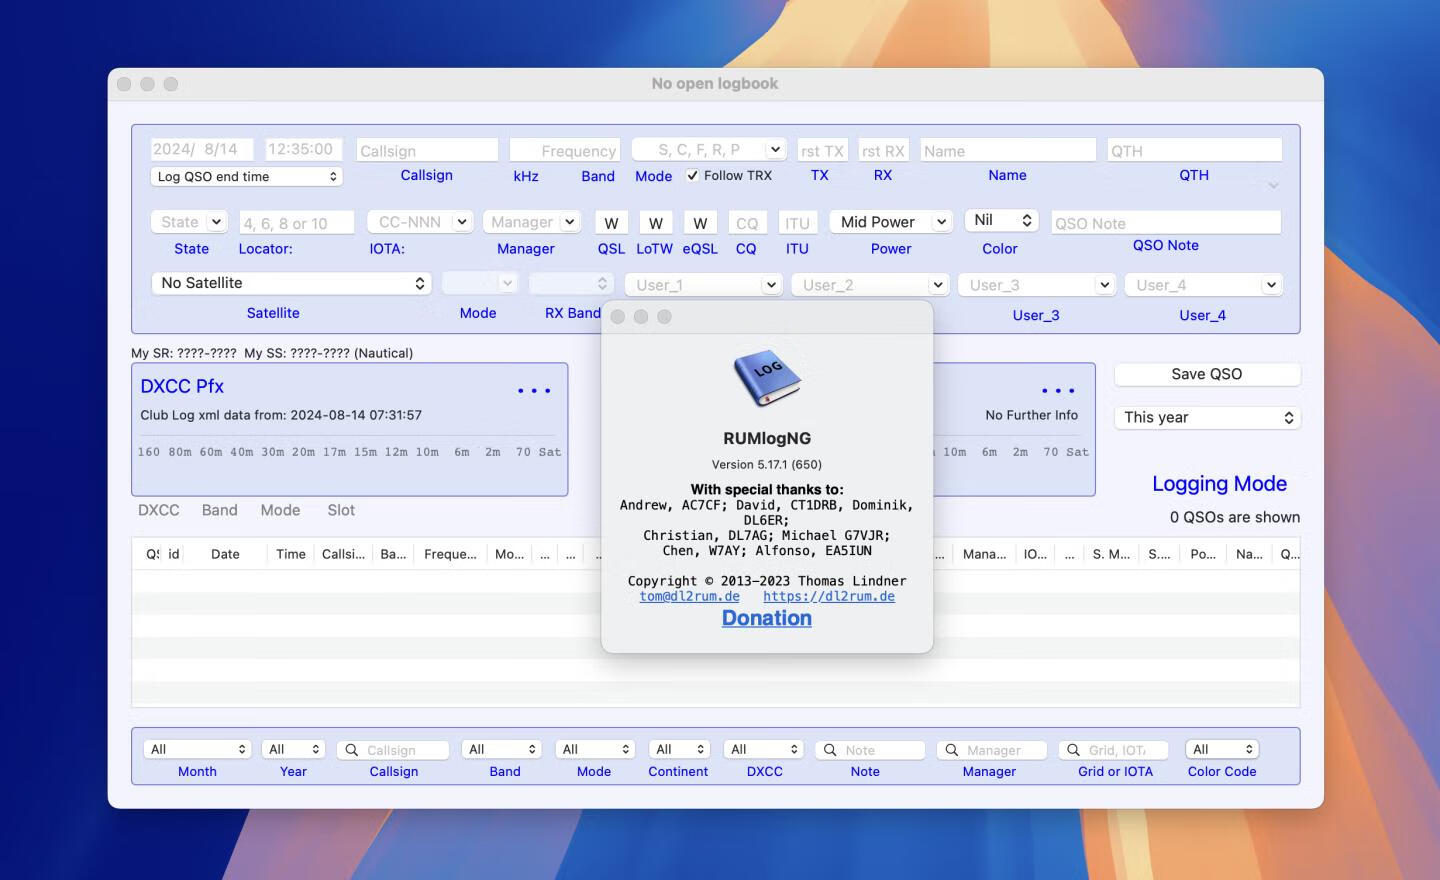The image size is (1440, 880).
Task: Click the Logging Mode label
Action: [1219, 484]
